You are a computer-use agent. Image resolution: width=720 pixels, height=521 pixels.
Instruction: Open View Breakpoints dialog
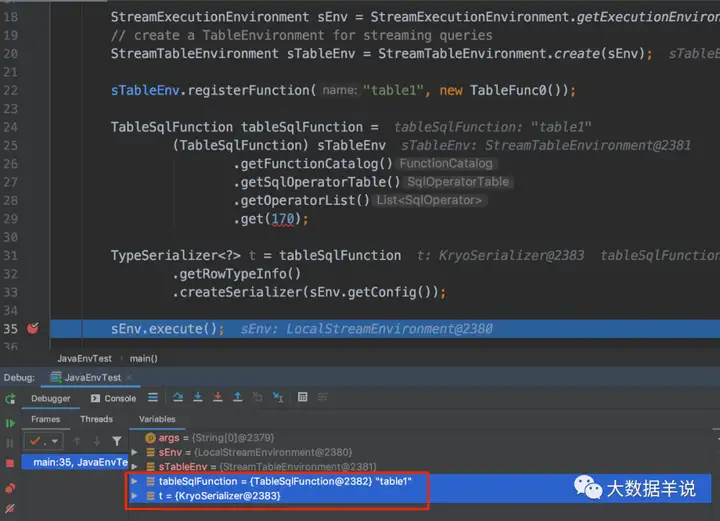[x=10, y=488]
